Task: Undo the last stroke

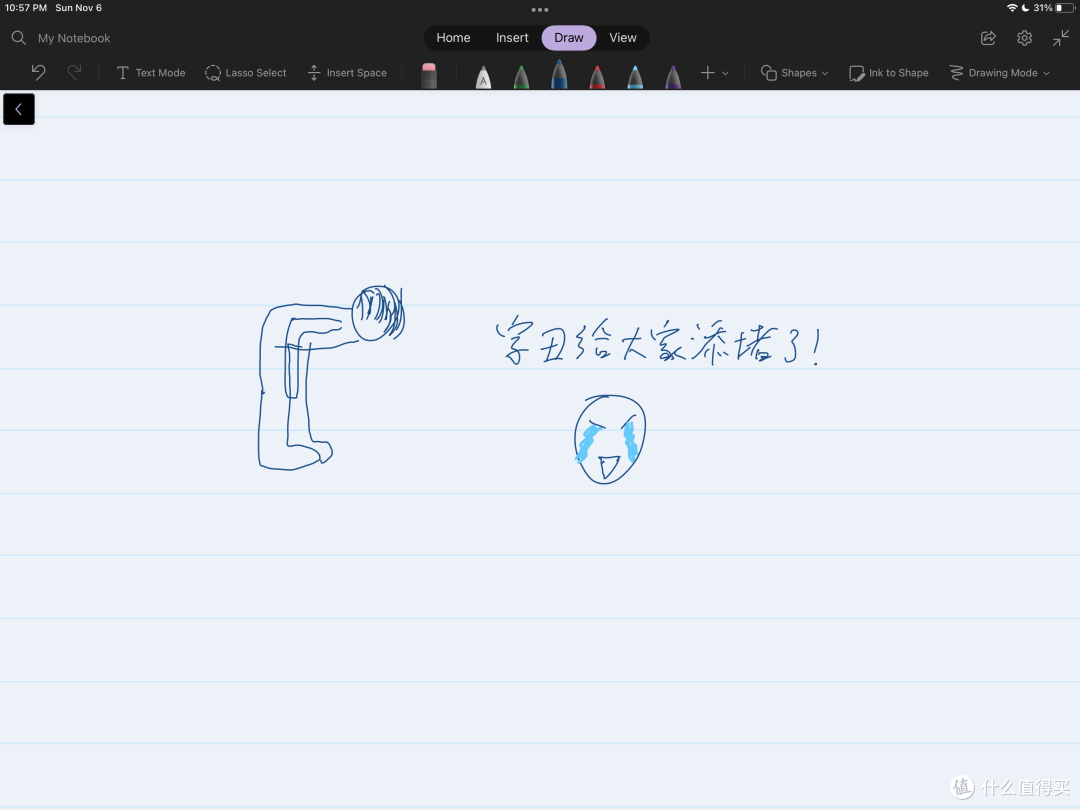Action: [39, 72]
